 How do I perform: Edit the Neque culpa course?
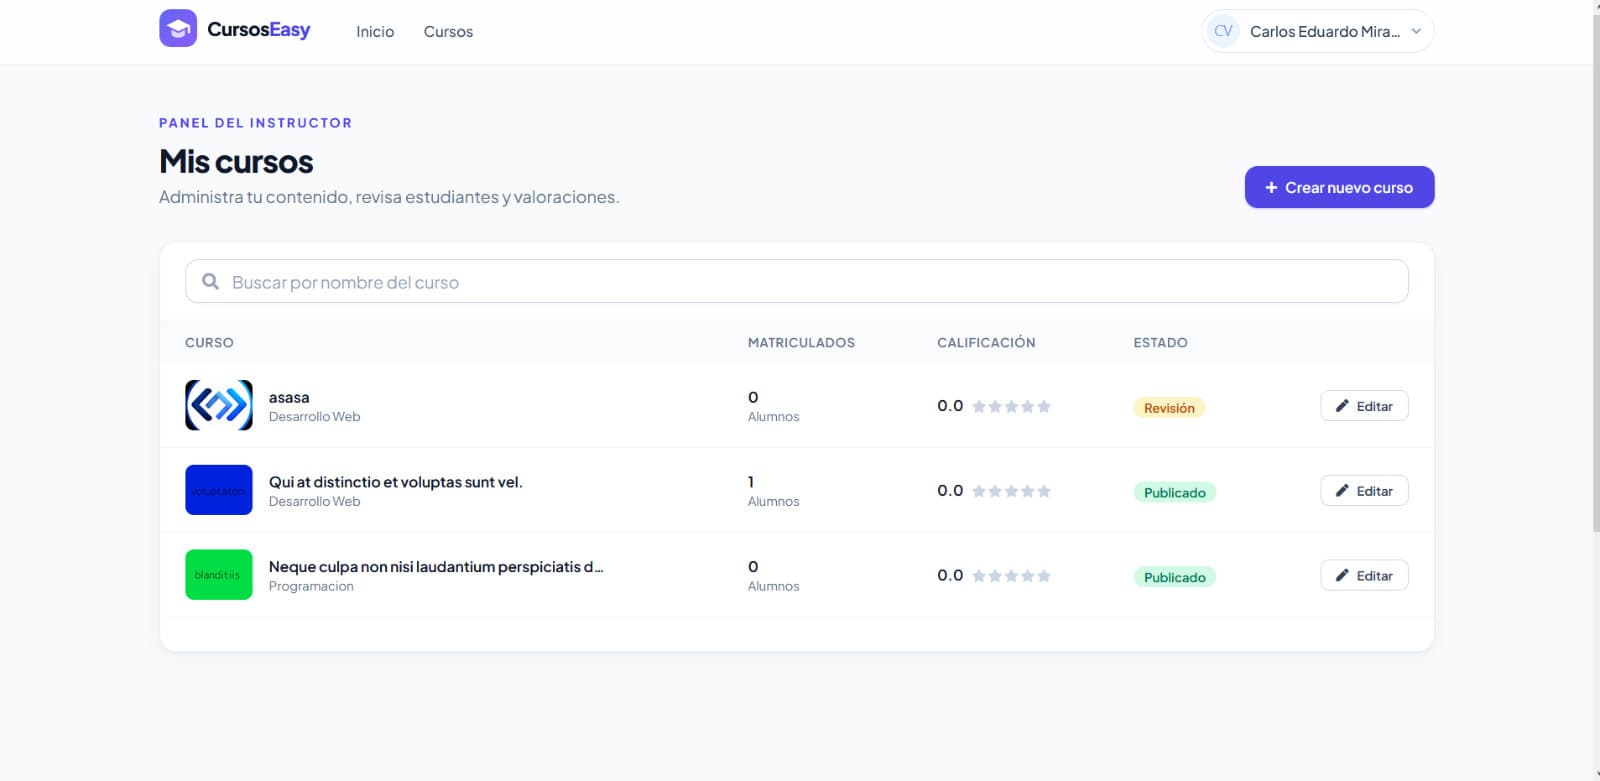(1364, 576)
